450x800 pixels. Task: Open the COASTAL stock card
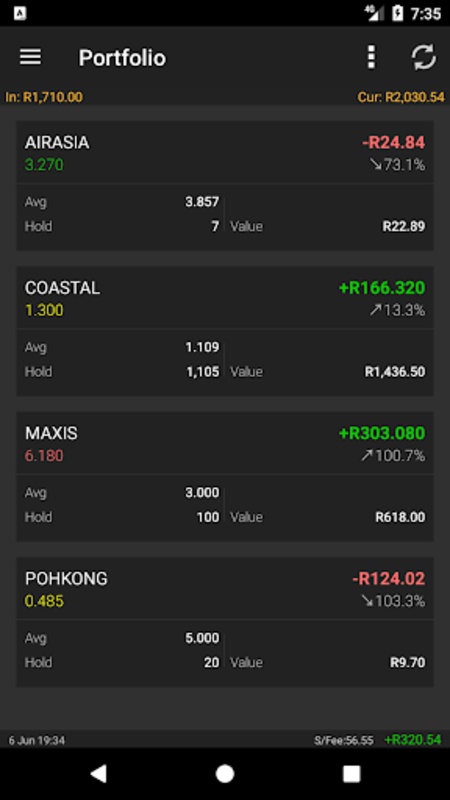click(225, 331)
